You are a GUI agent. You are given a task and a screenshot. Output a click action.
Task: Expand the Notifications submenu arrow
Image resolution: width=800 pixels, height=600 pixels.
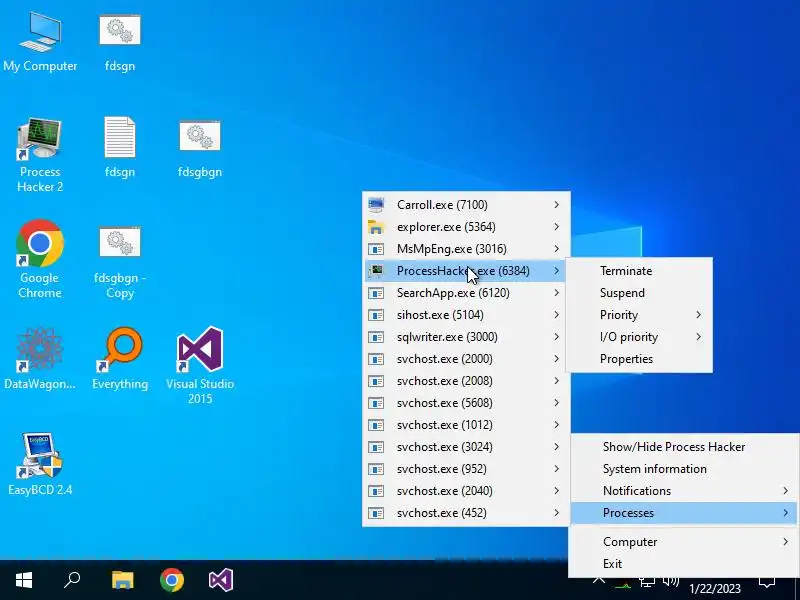[x=786, y=491]
